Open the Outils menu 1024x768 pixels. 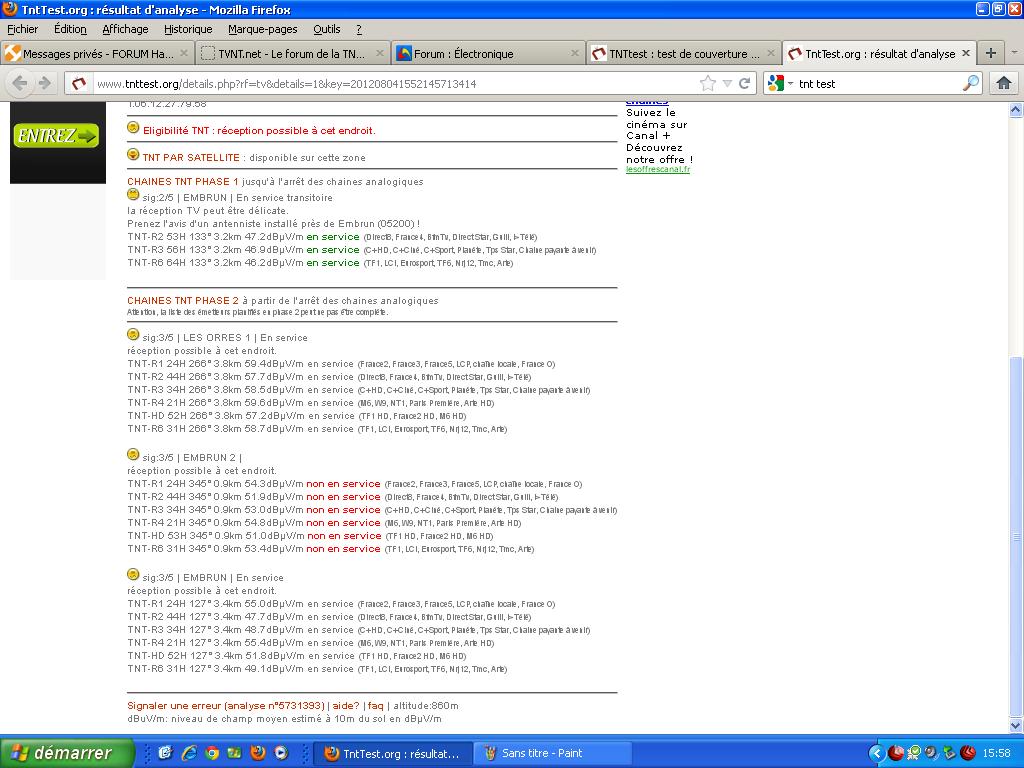pyautogui.click(x=327, y=29)
